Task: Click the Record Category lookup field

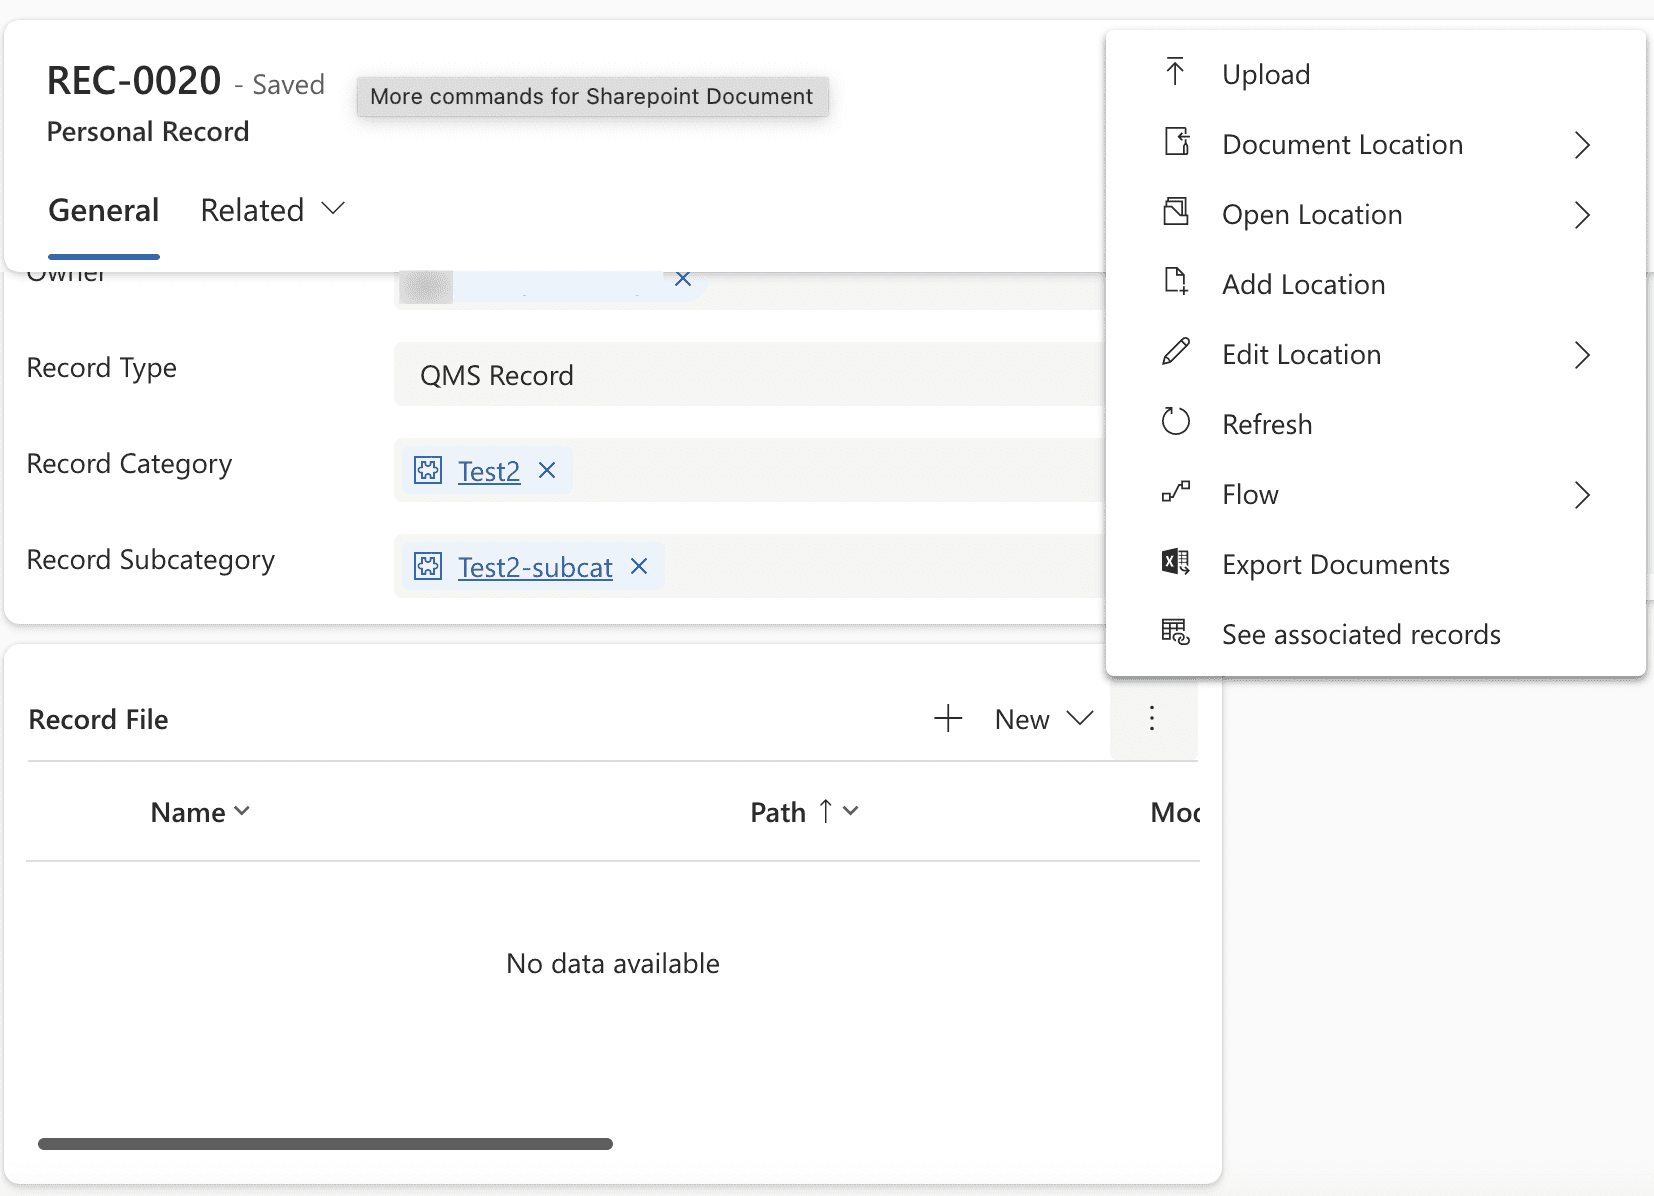Action: (749, 470)
